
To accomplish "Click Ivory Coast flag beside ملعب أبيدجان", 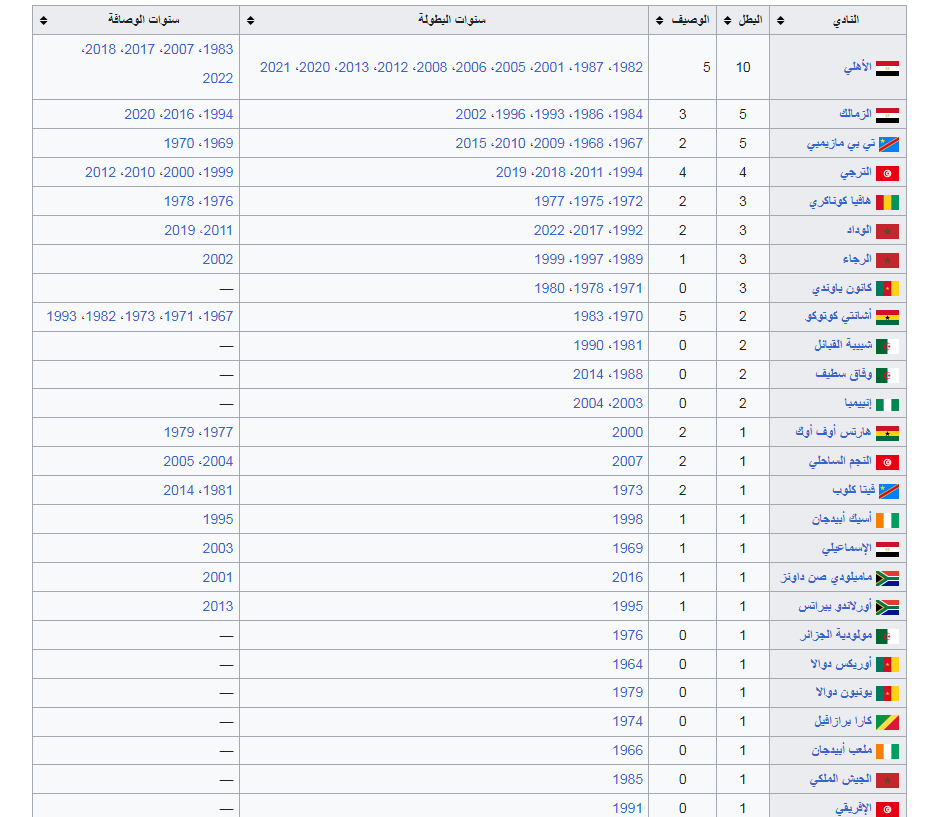I will (x=887, y=751).
